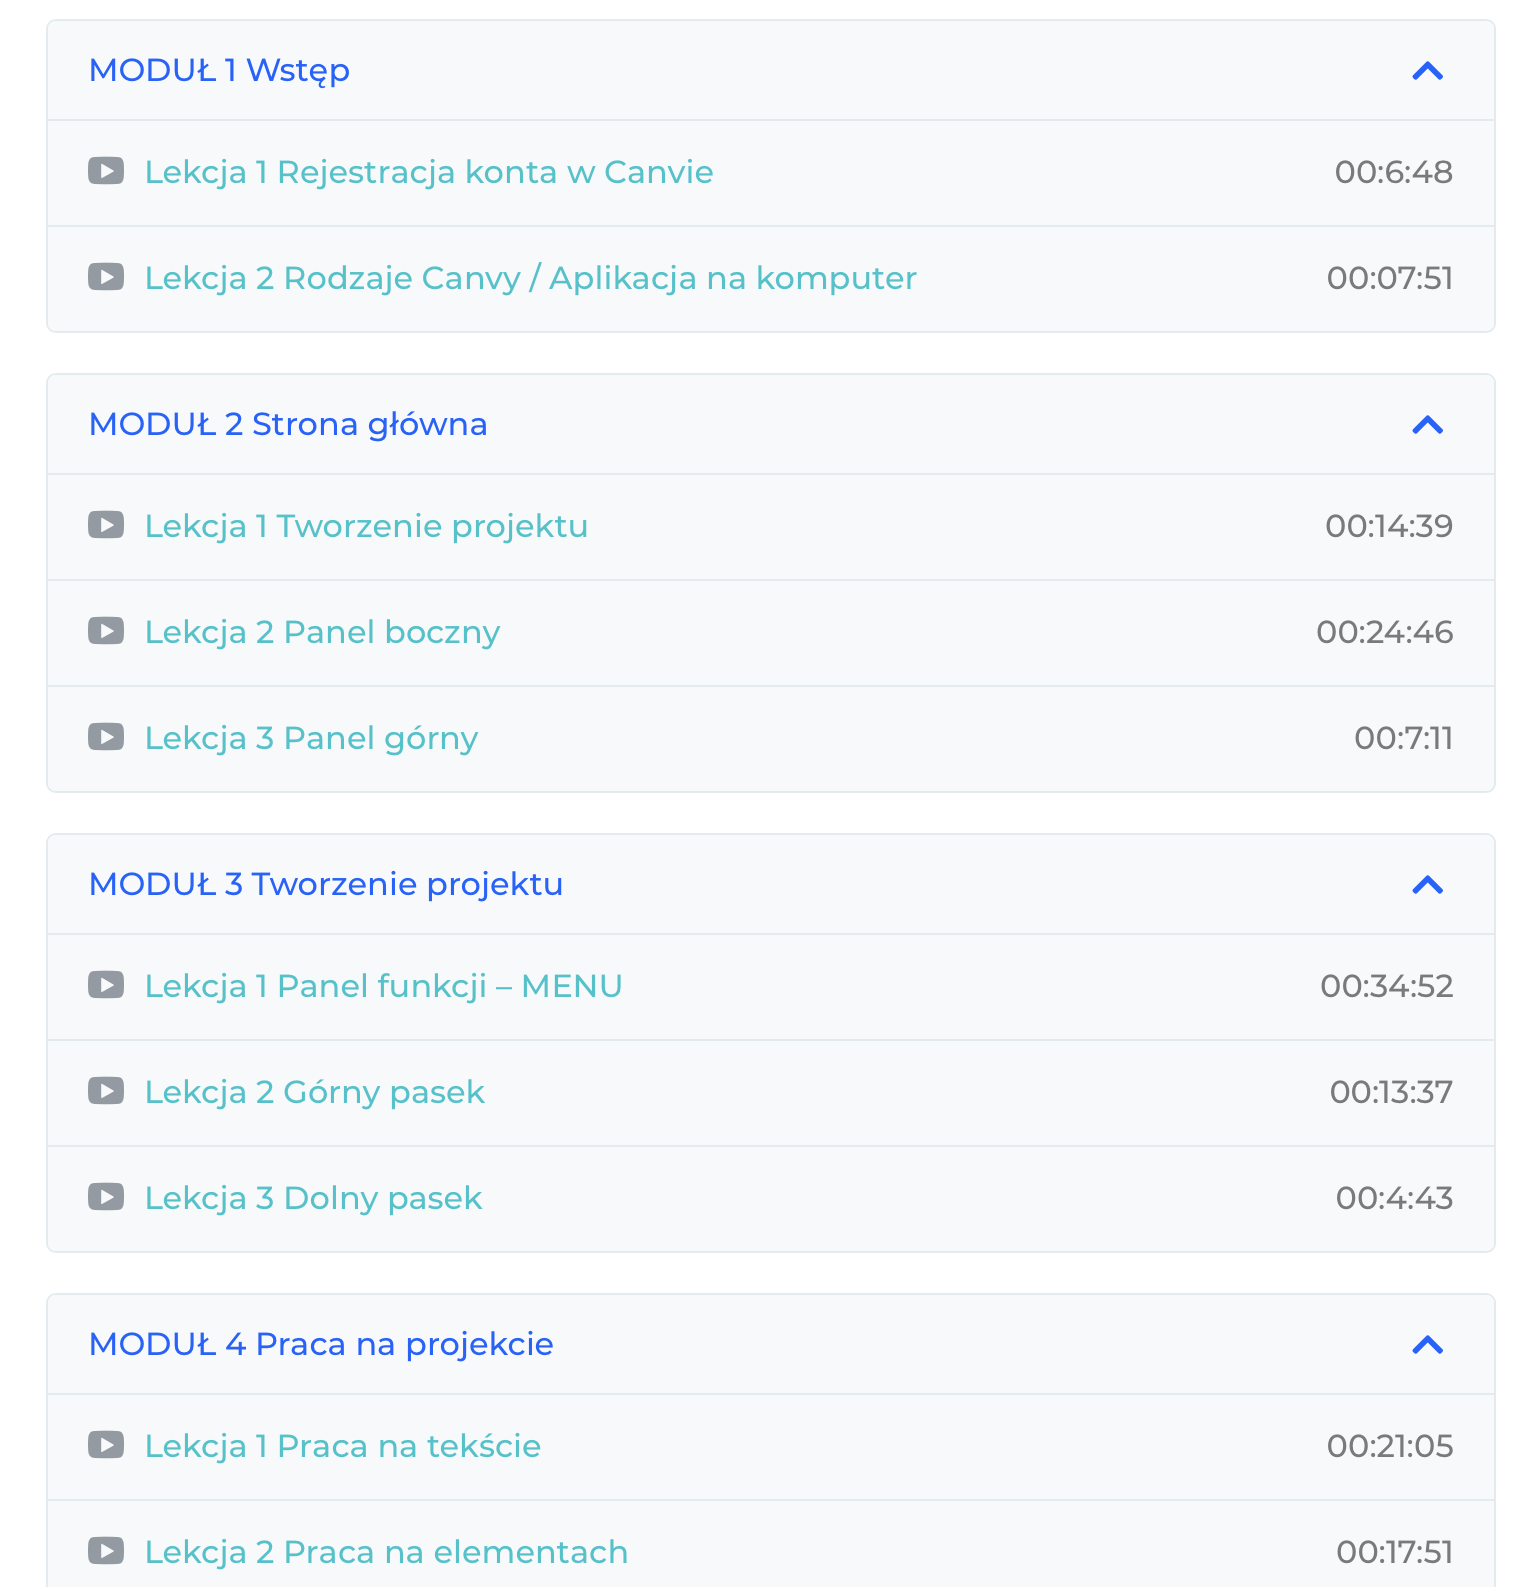Click video icon beside Górny pasek lesson
This screenshot has width=1523, height=1587.
point(106,1091)
